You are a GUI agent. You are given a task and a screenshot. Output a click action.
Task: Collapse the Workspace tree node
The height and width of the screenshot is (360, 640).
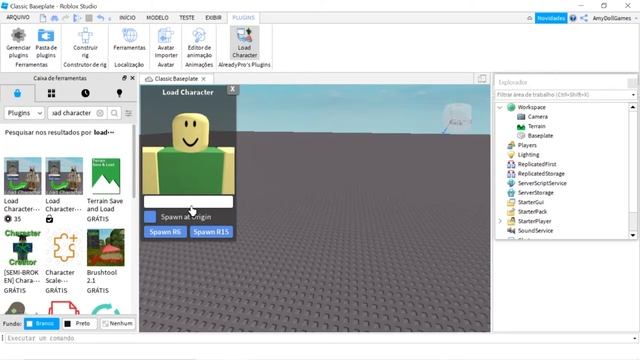pos(500,107)
